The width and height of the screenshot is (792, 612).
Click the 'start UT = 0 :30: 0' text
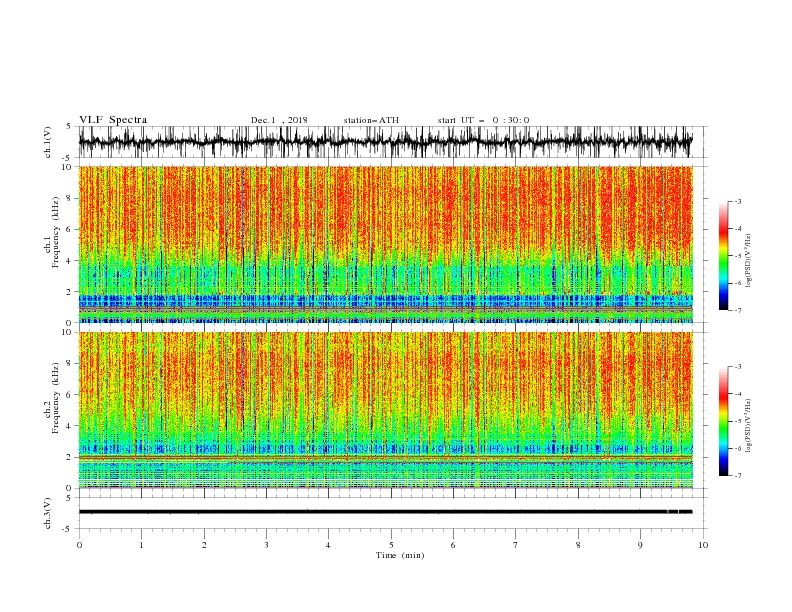(483, 120)
